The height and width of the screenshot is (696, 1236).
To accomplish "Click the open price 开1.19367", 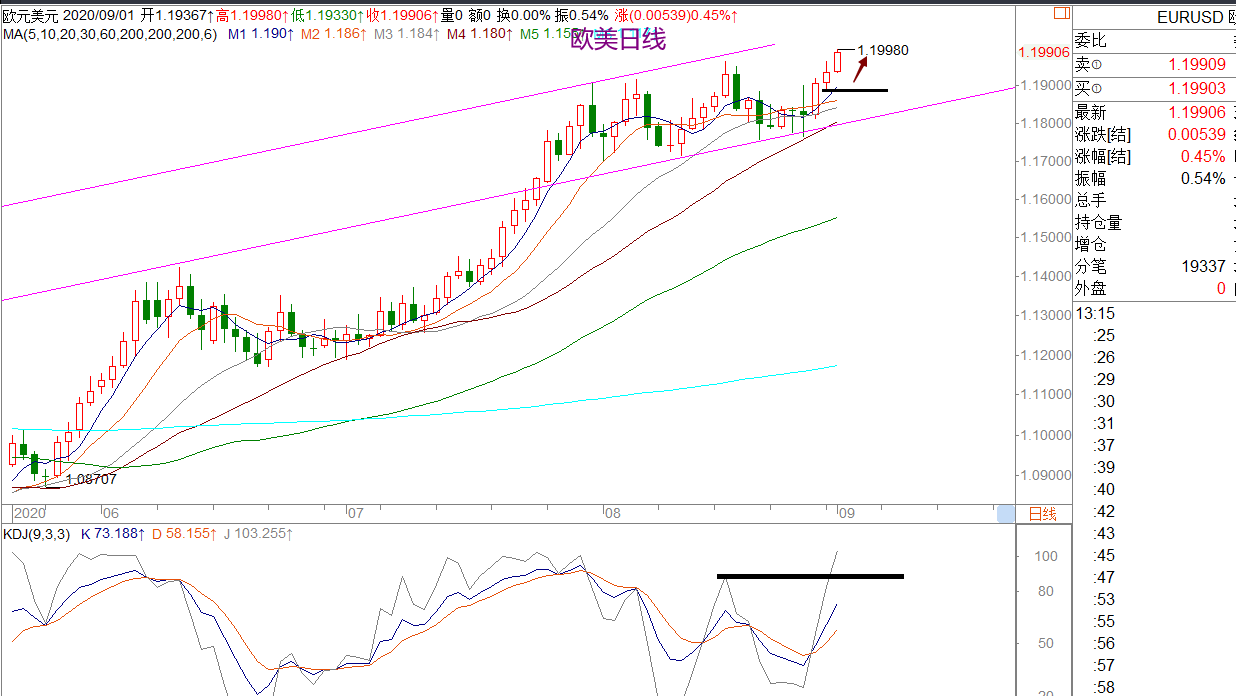I will (177, 16).
